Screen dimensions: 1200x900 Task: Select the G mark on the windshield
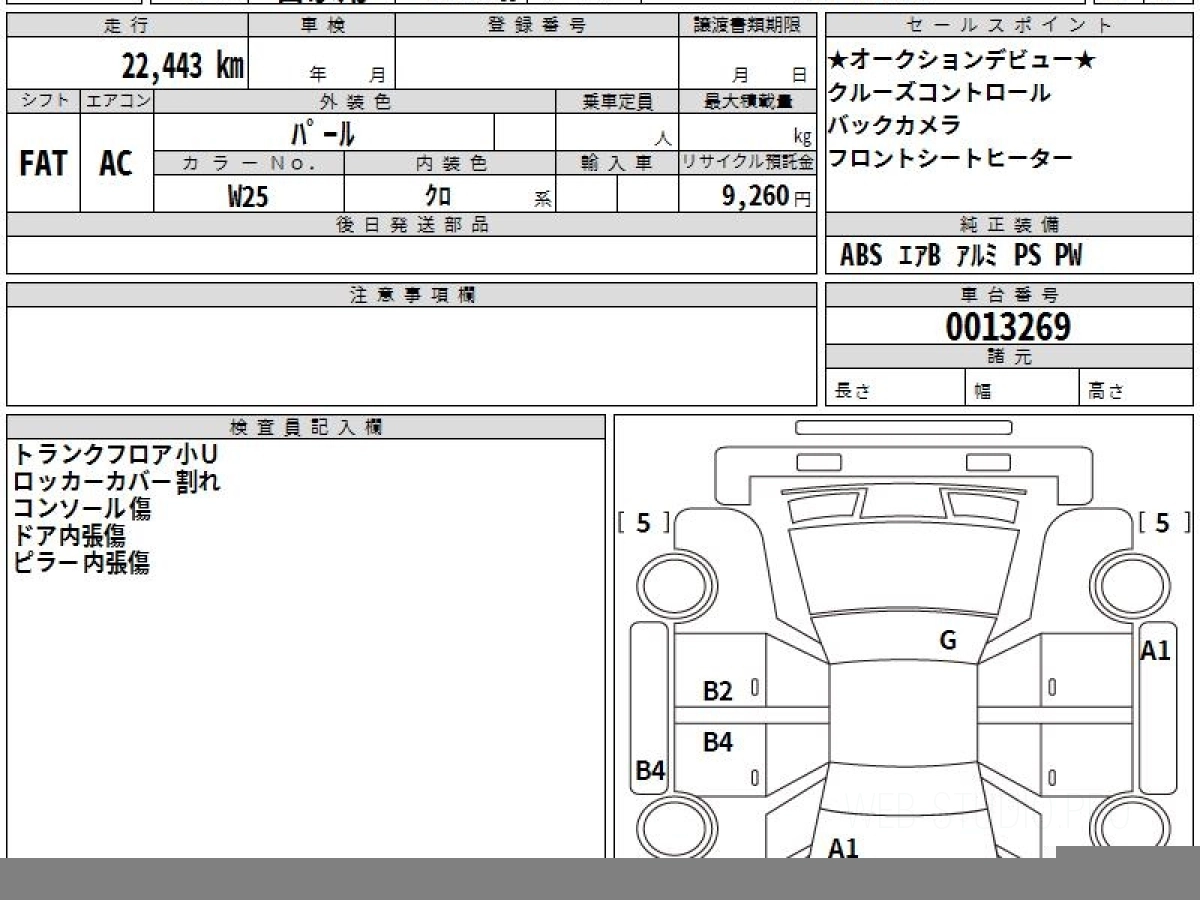(947, 641)
